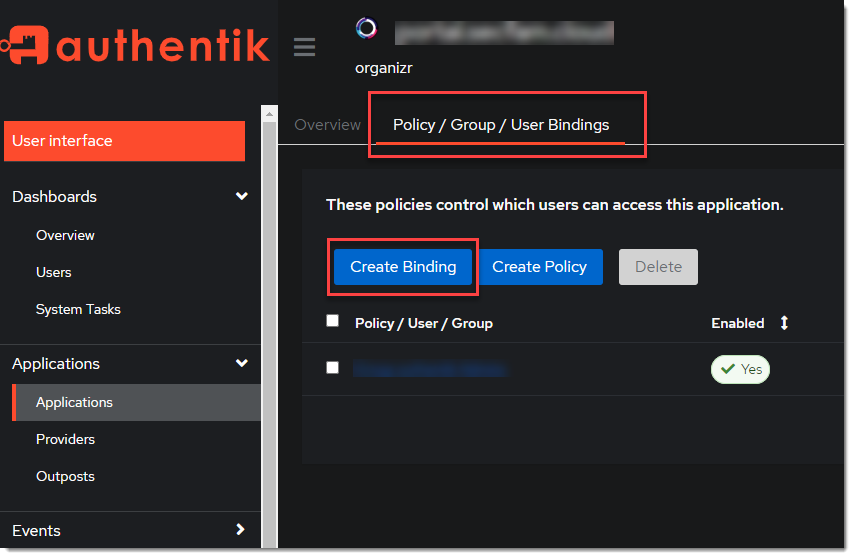This screenshot has height=558, width=854.
Task: Click the green Yes enabled badge
Action: click(x=740, y=370)
